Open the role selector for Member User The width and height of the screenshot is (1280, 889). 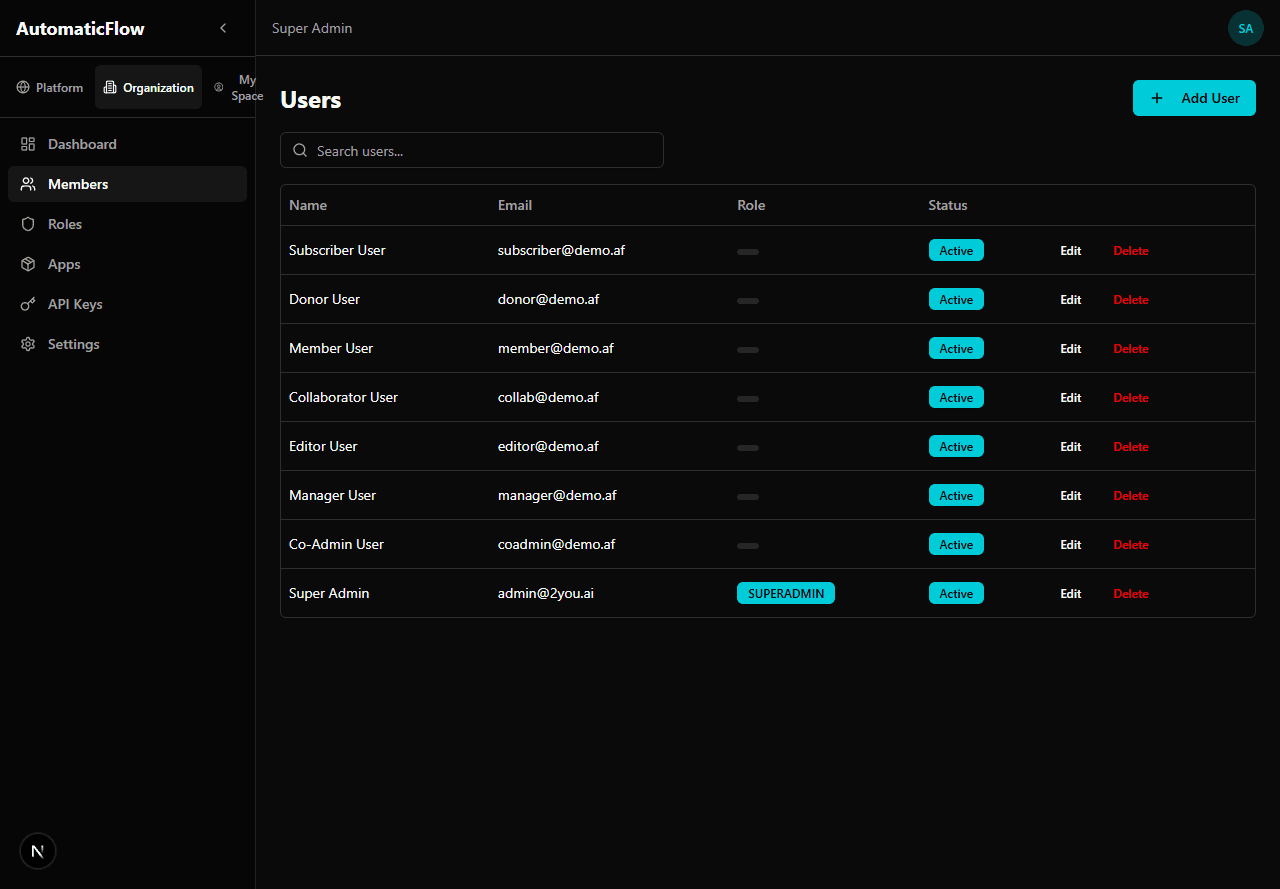point(748,350)
